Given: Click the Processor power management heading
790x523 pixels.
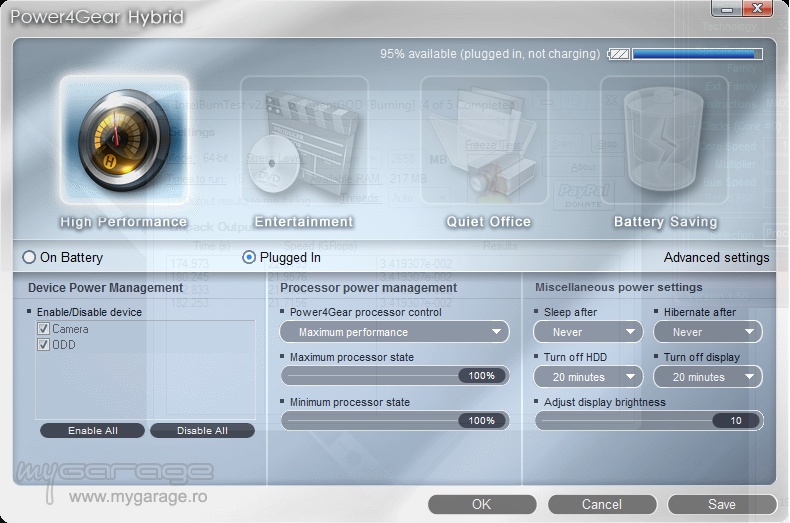Looking at the screenshot, I should [x=368, y=288].
